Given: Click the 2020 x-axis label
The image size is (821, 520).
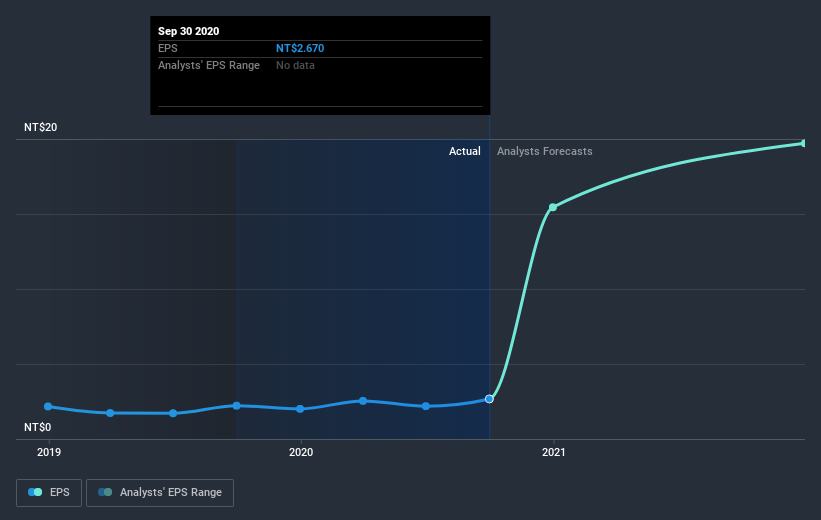Looking at the screenshot, I should click(x=301, y=452).
